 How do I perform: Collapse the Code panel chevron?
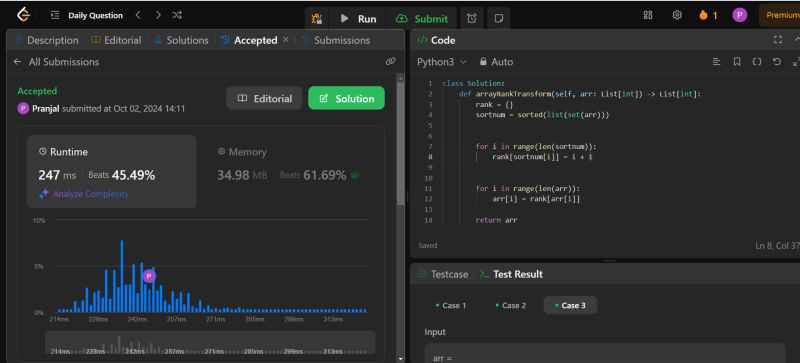pyautogui.click(x=796, y=40)
